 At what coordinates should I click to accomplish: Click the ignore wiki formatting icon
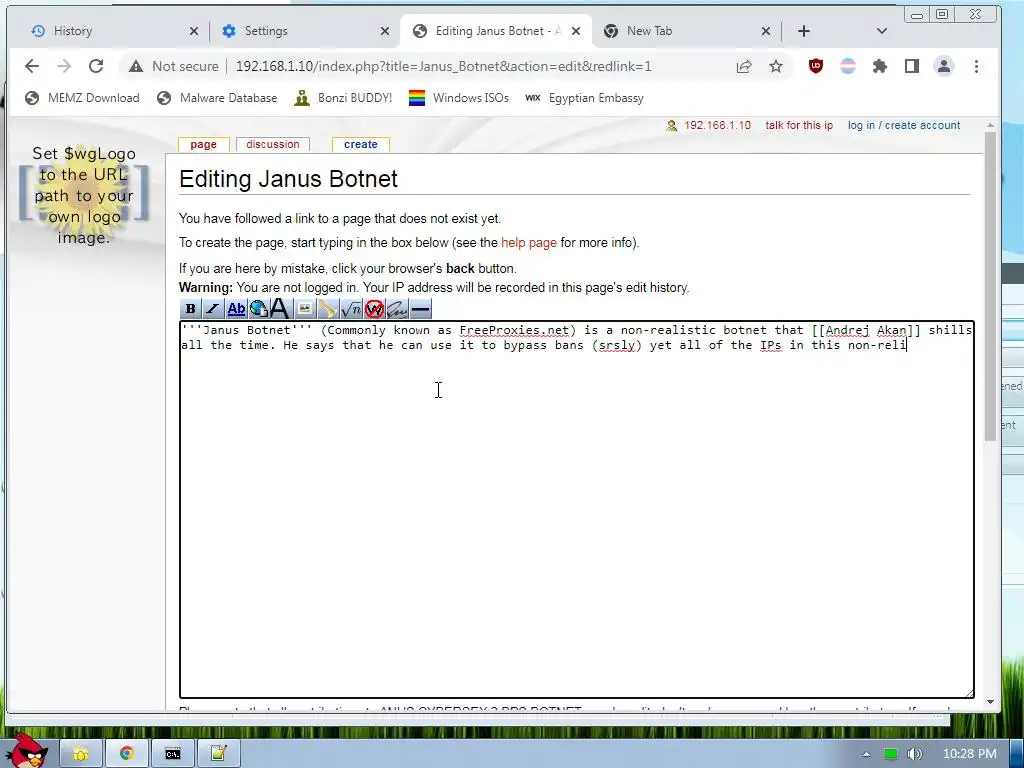[374, 309]
